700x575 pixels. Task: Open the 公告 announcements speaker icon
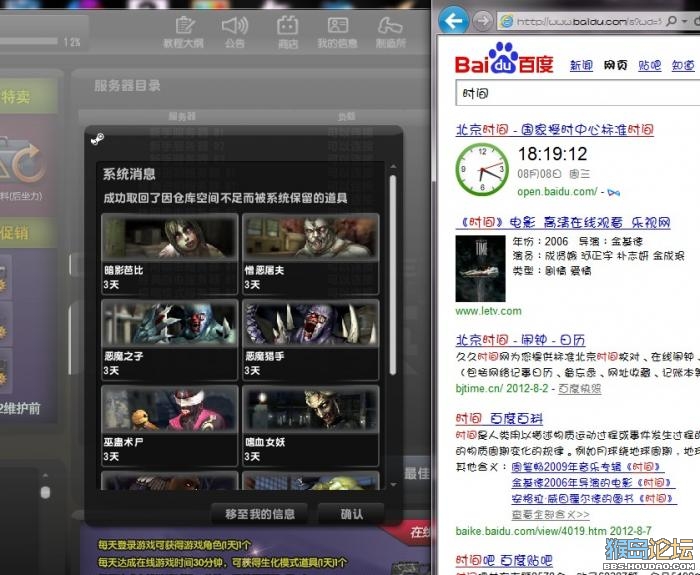pyautogui.click(x=235, y=32)
